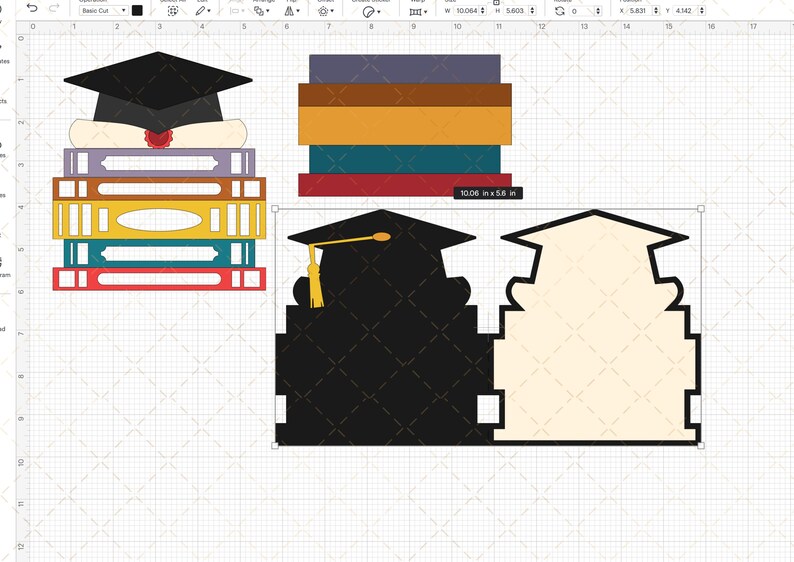Click the Select All icon
The image size is (794, 562).
pyautogui.click(x=173, y=11)
